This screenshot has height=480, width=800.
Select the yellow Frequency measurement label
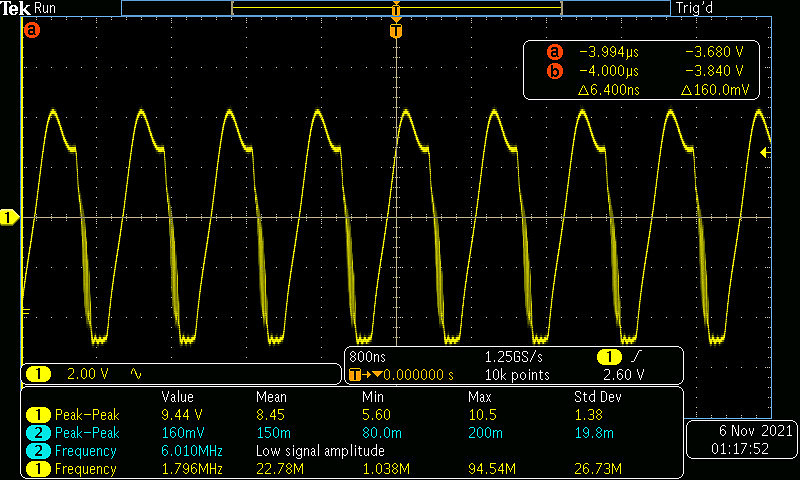[85, 469]
